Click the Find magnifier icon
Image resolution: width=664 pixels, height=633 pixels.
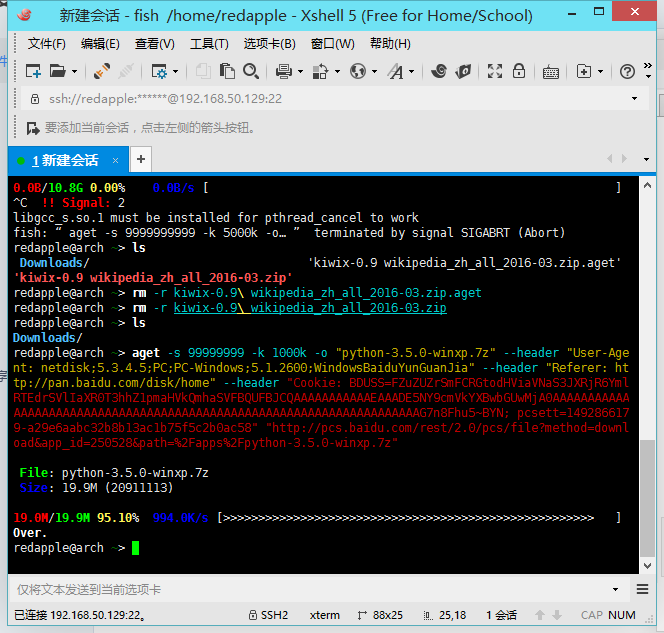(249, 71)
